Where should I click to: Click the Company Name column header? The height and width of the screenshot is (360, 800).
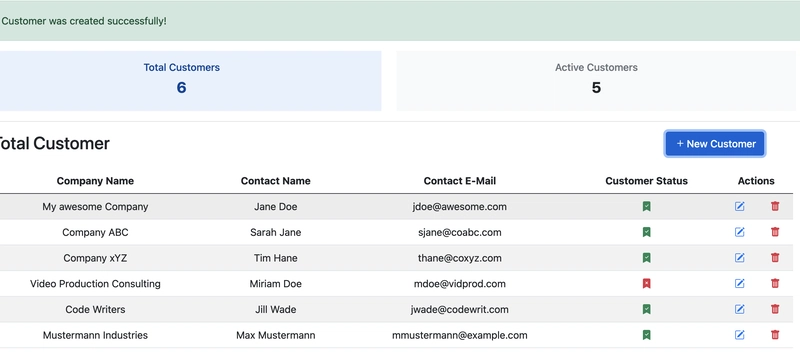coord(95,181)
